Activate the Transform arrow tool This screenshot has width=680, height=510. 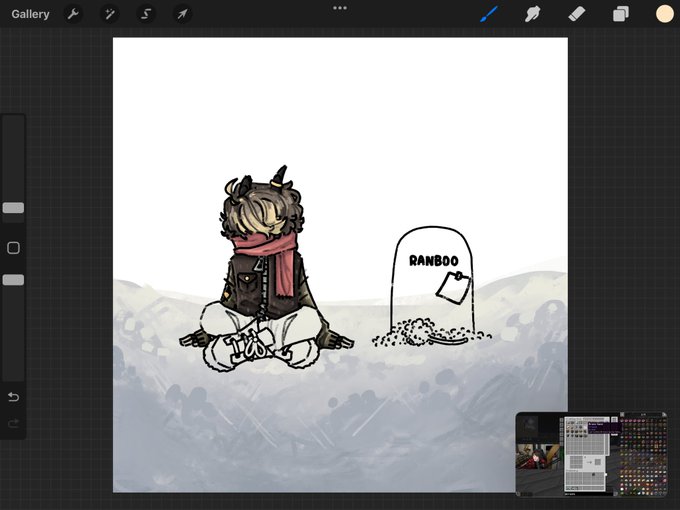[x=182, y=14]
